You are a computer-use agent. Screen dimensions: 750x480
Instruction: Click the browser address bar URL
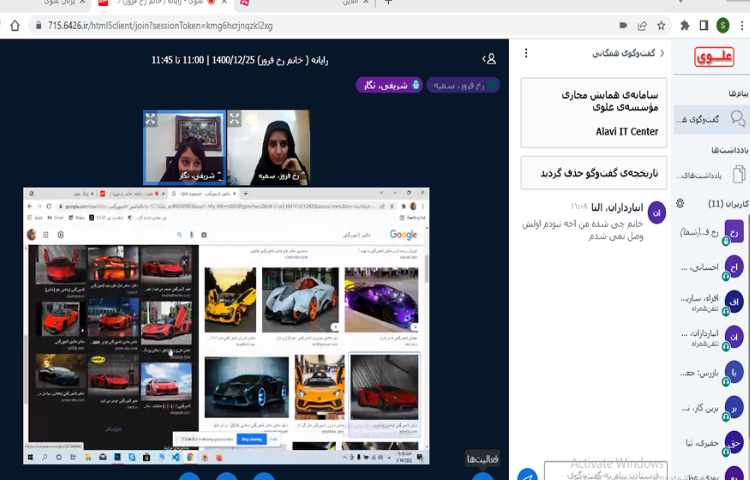pos(160,26)
